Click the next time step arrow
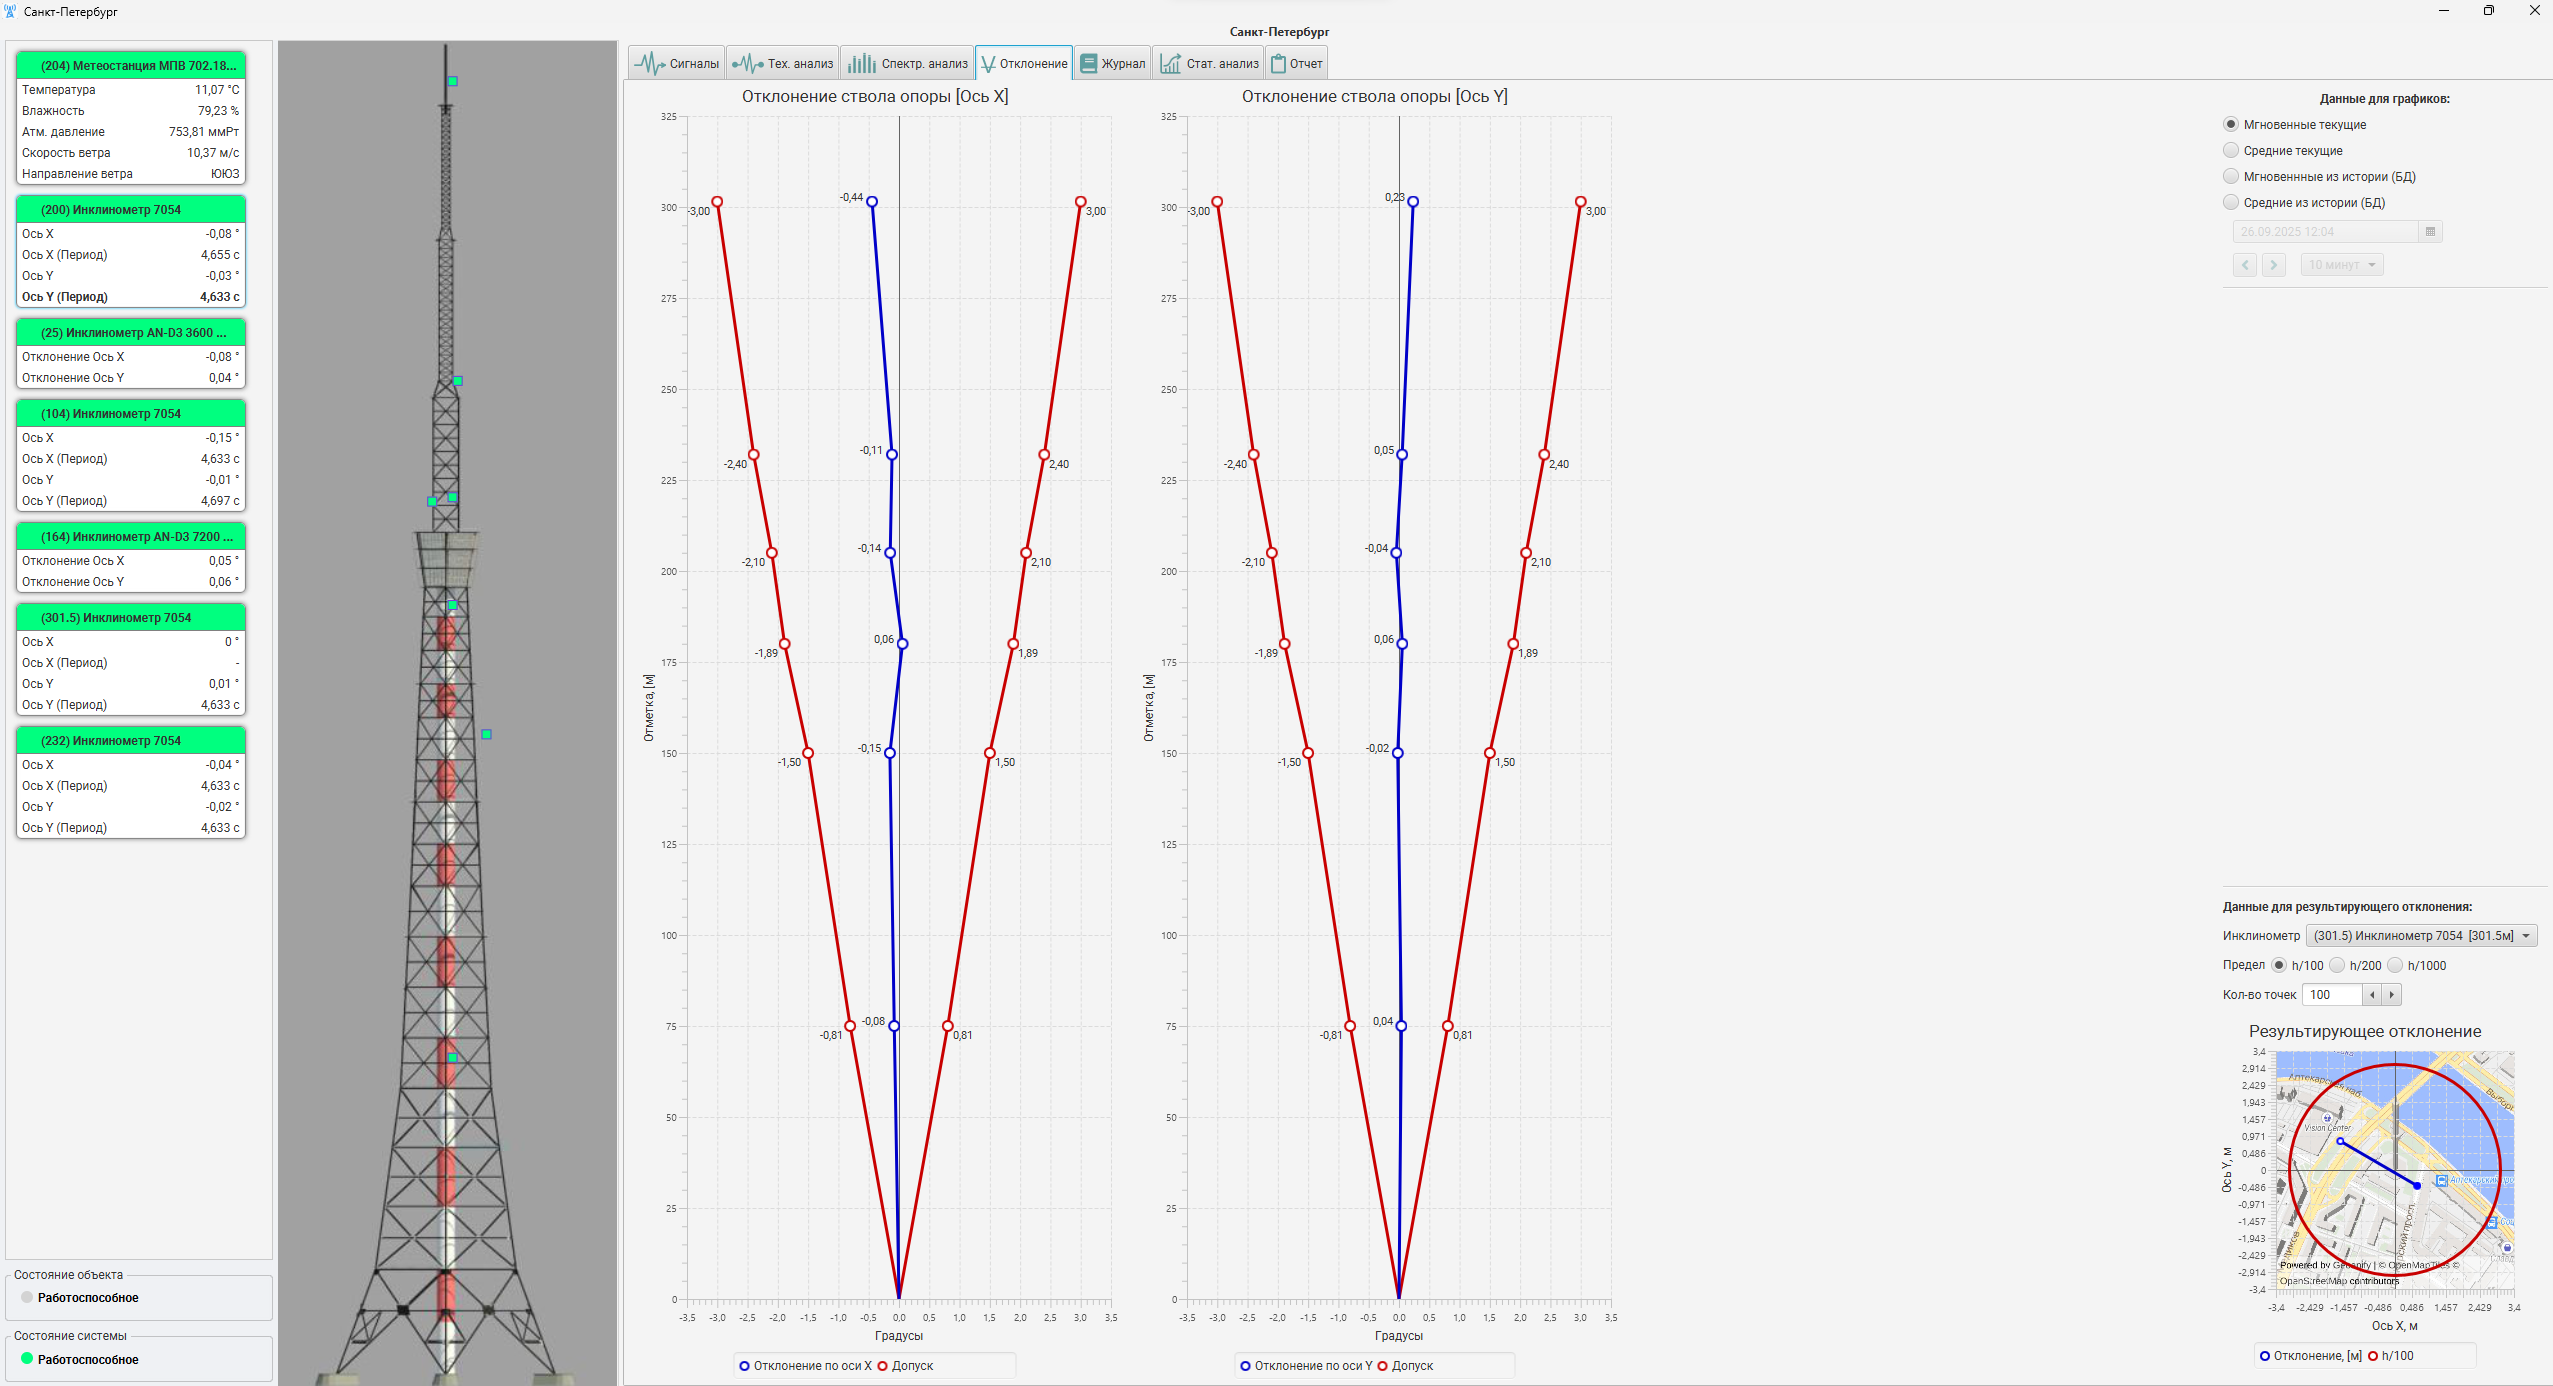 2274,265
